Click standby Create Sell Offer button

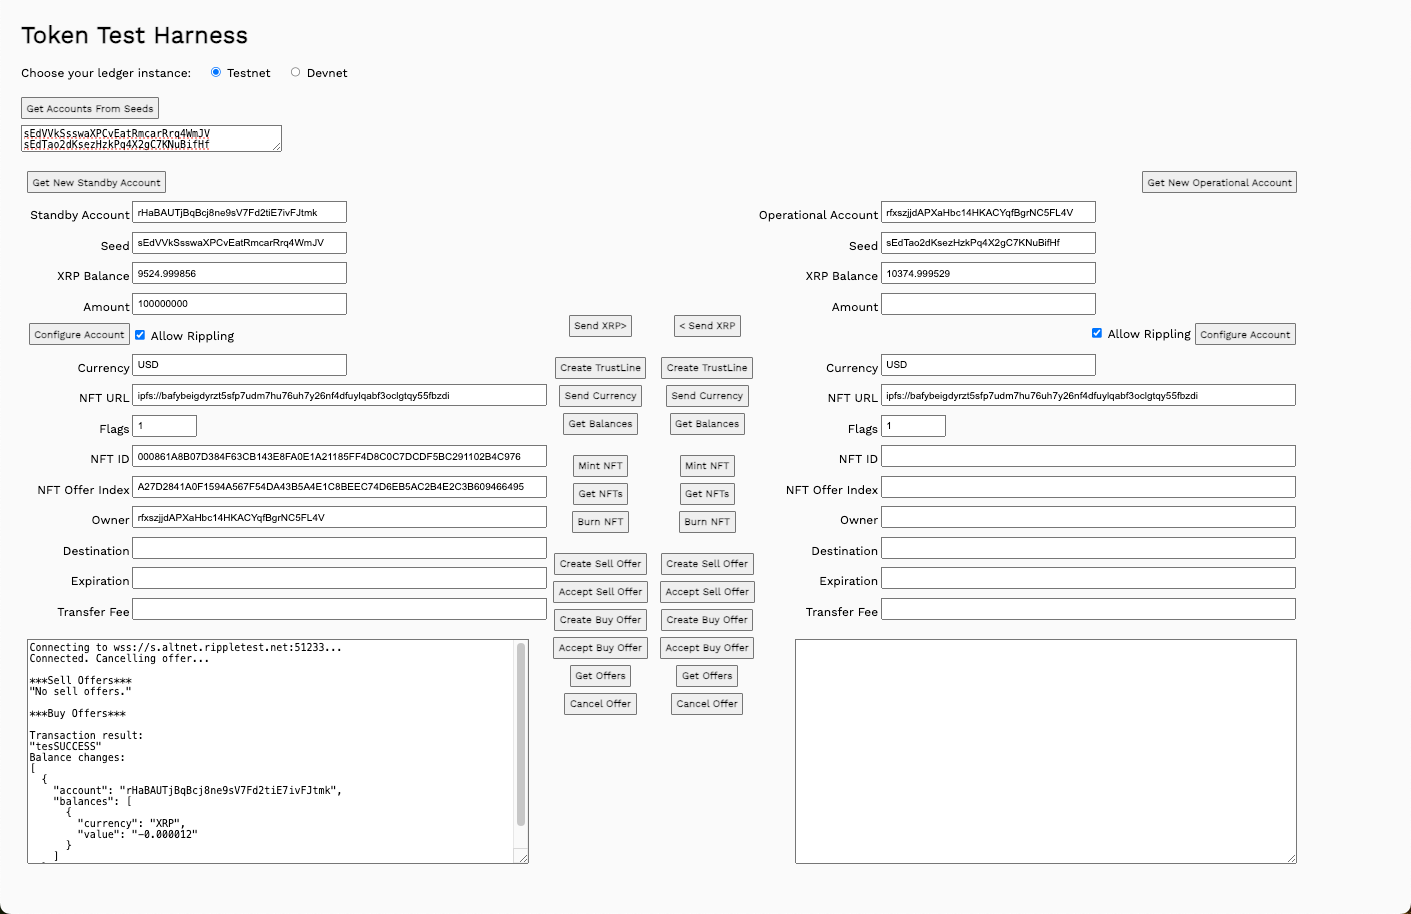point(600,564)
